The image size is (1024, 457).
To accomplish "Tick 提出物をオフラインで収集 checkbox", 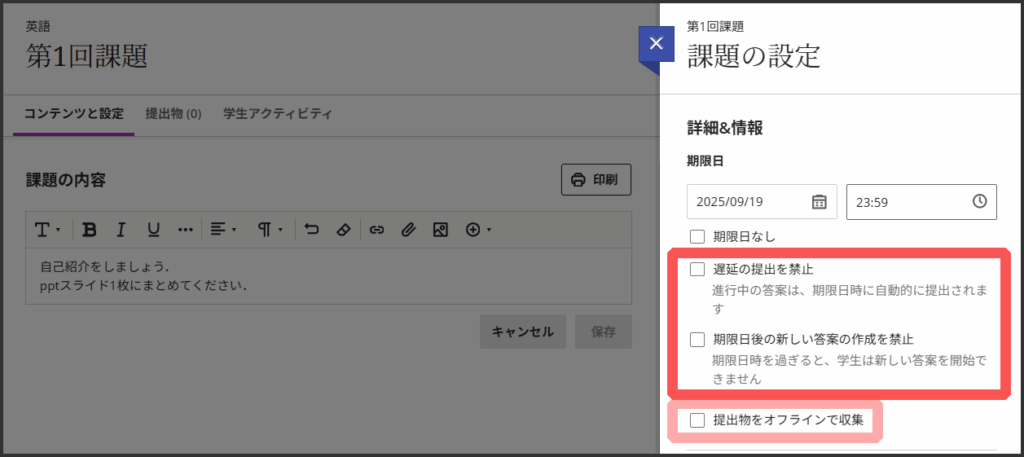I will tap(698, 419).
